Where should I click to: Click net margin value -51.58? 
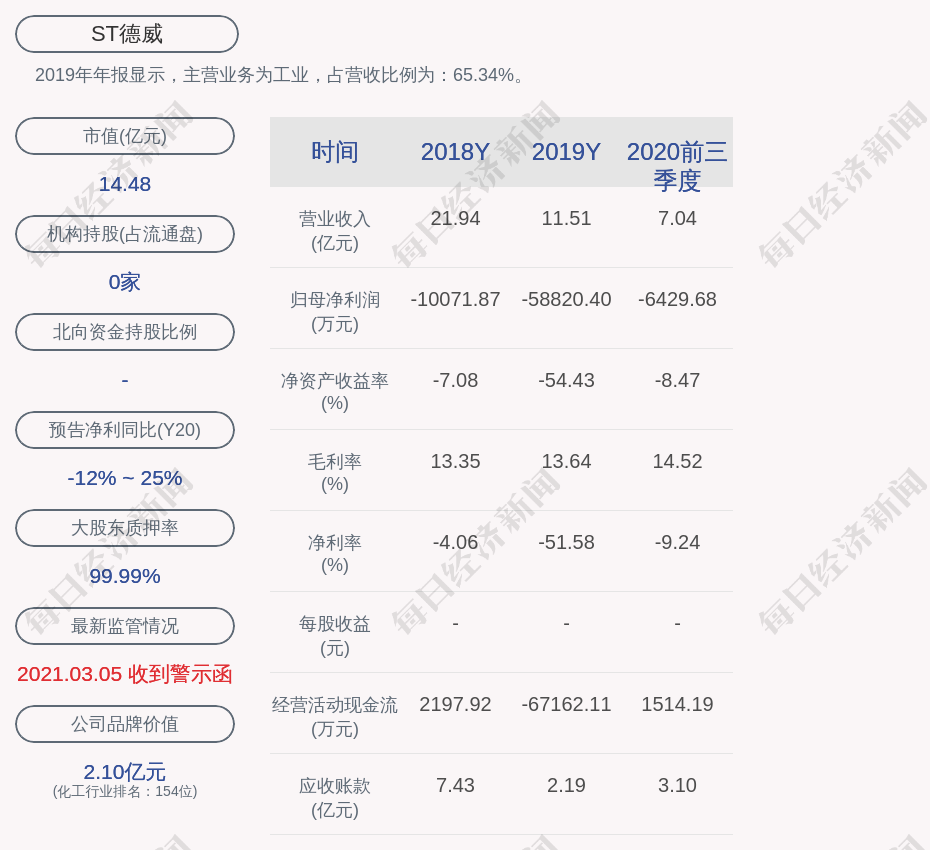click(x=566, y=543)
